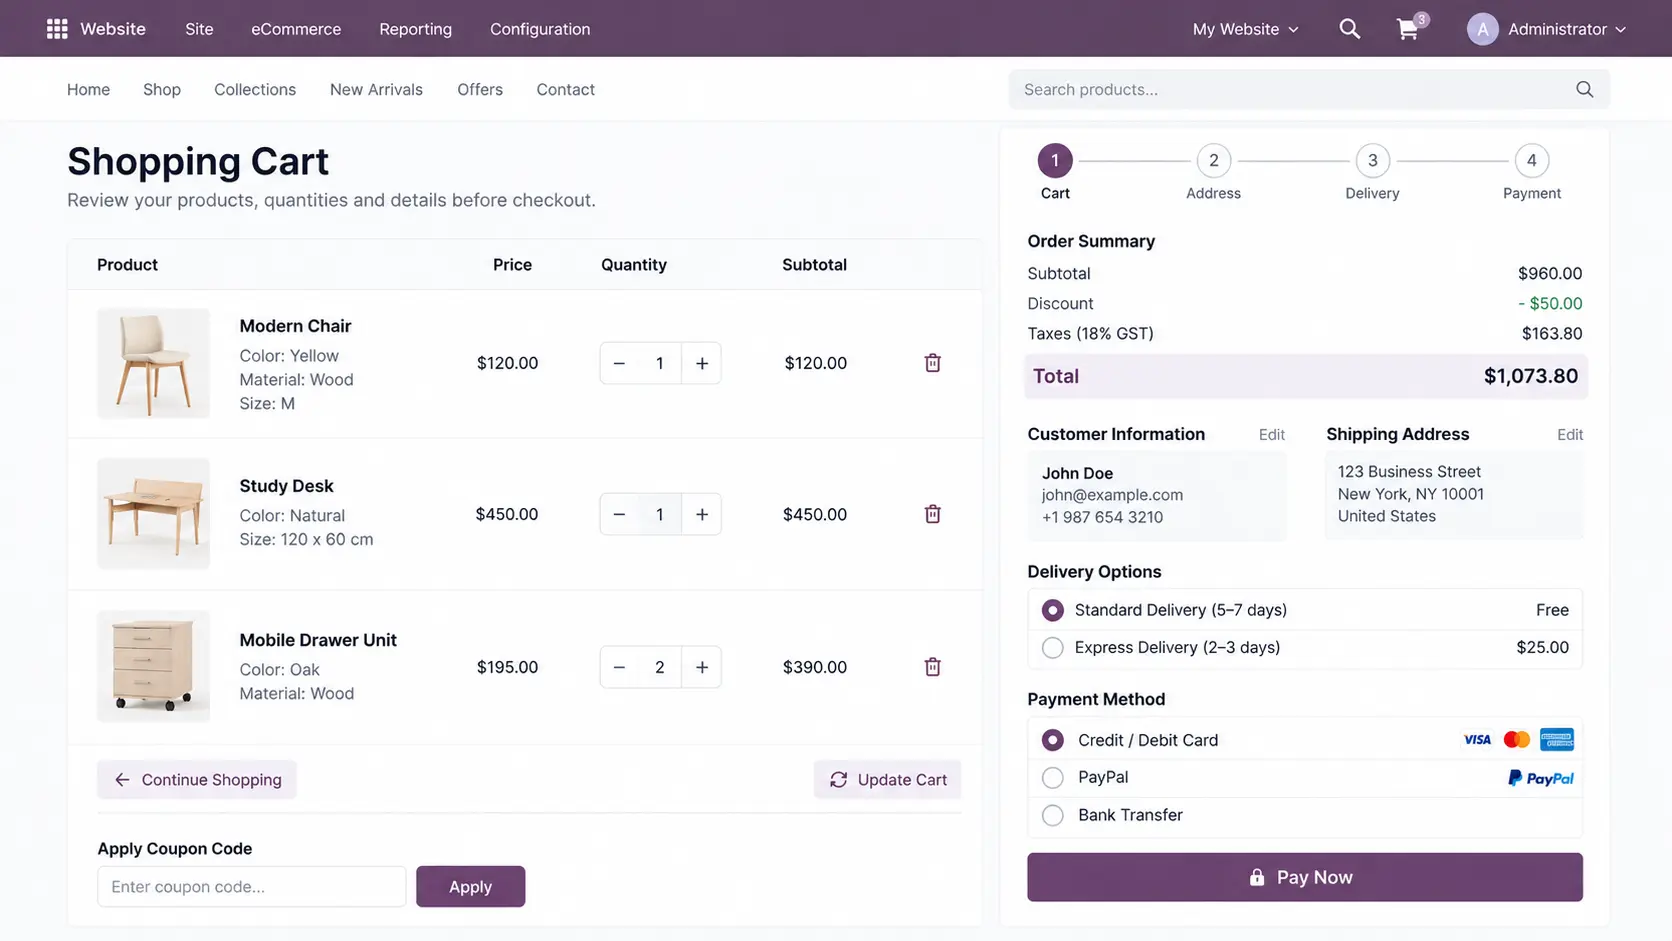Choose Bank Transfer payment method
Image resolution: width=1672 pixels, height=941 pixels.
click(x=1052, y=815)
